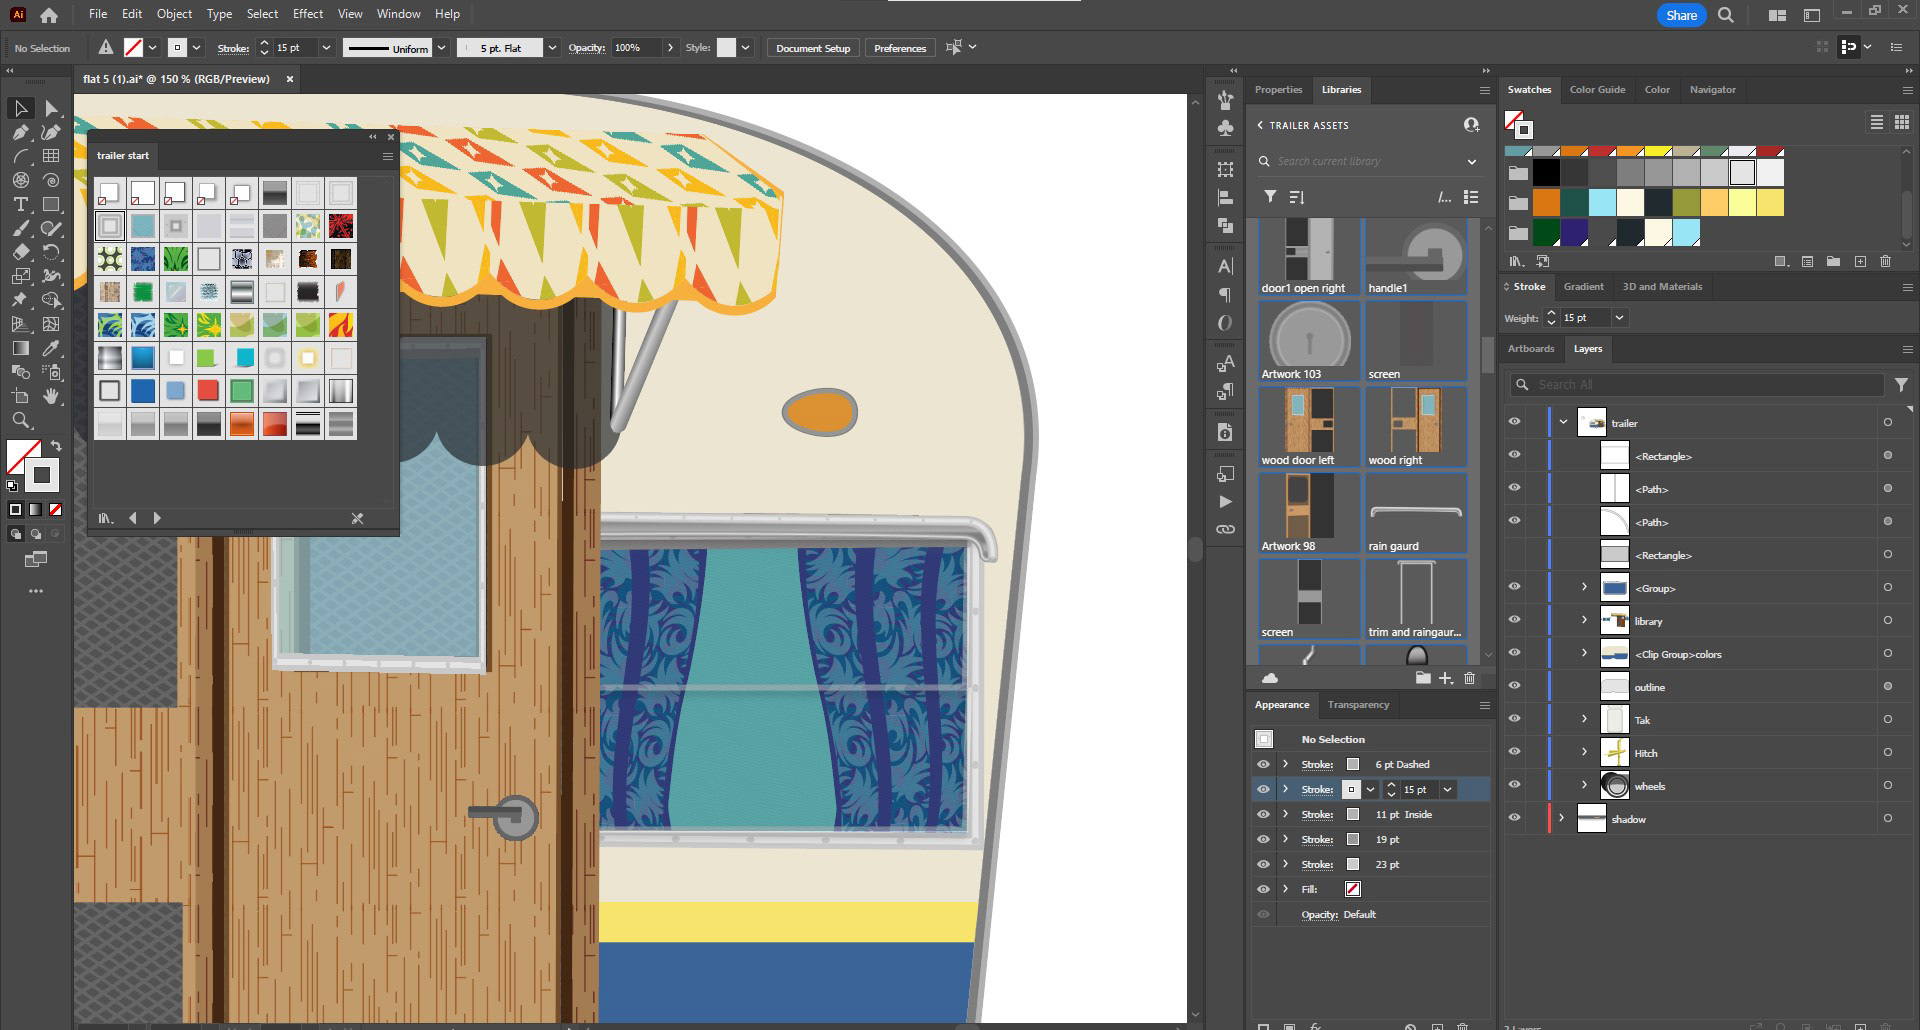1920x1030 pixels.
Task: Expand the library search options dropdown
Action: [1472, 161]
